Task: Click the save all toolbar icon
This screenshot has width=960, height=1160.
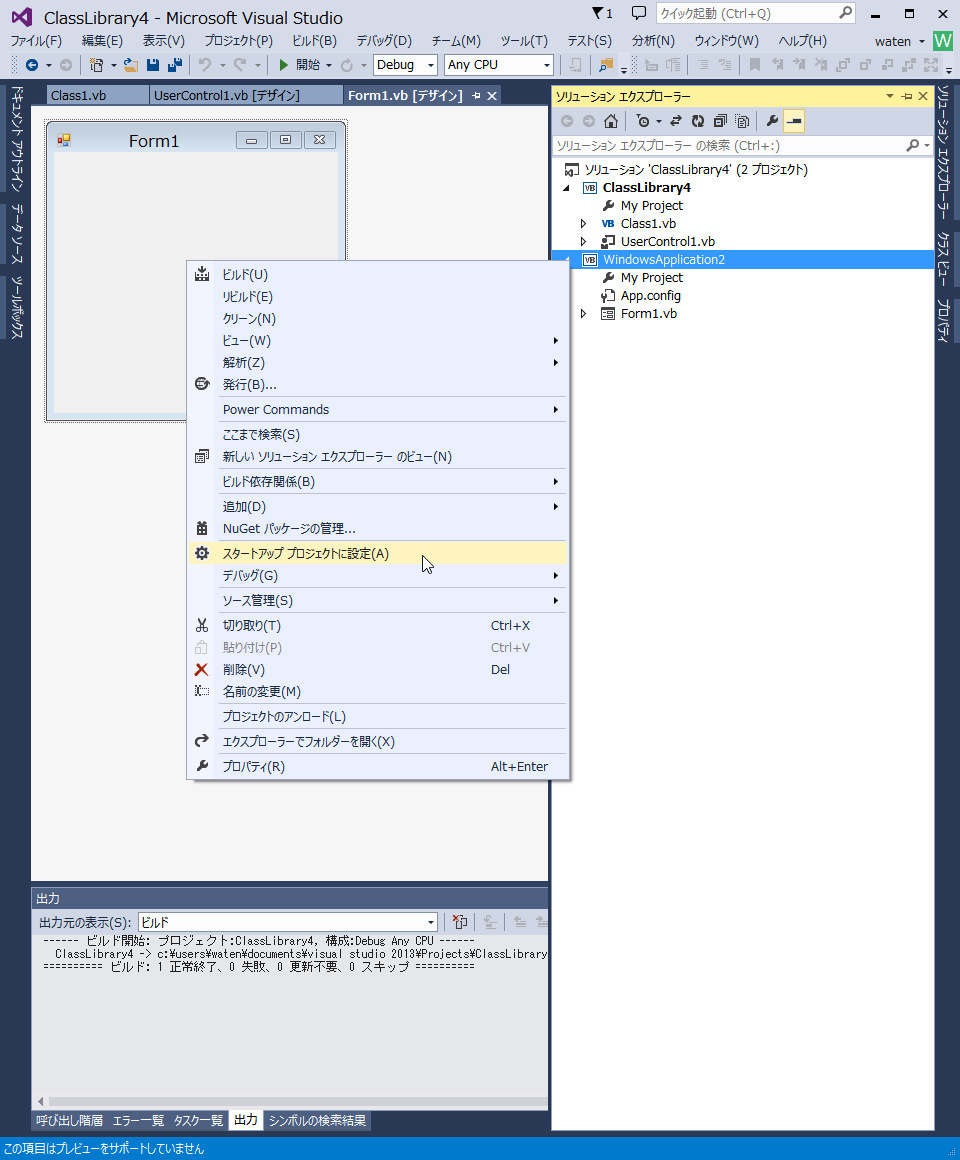Action: pyautogui.click(x=175, y=65)
